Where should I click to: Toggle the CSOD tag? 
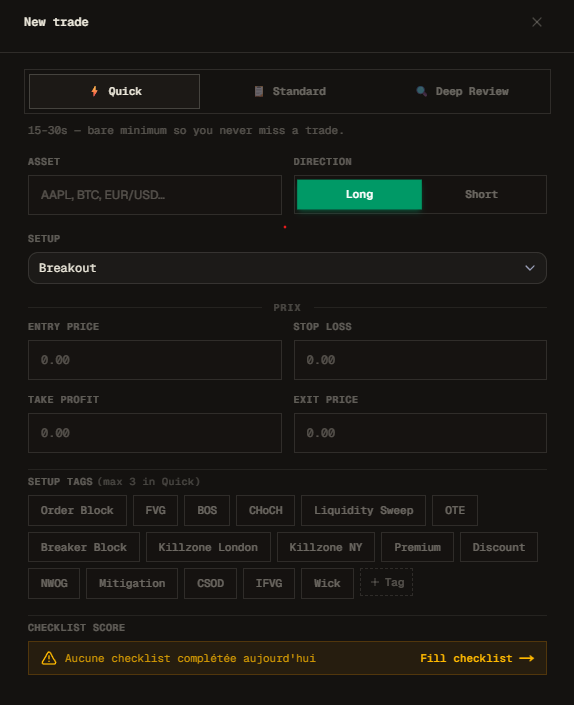[210, 583]
